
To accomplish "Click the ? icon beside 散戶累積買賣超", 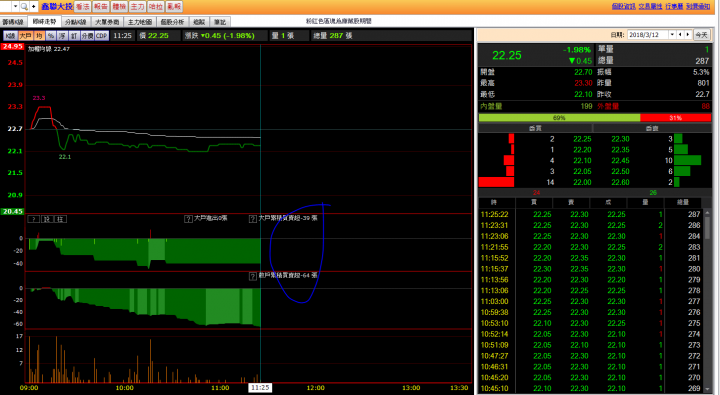I will [253, 276].
